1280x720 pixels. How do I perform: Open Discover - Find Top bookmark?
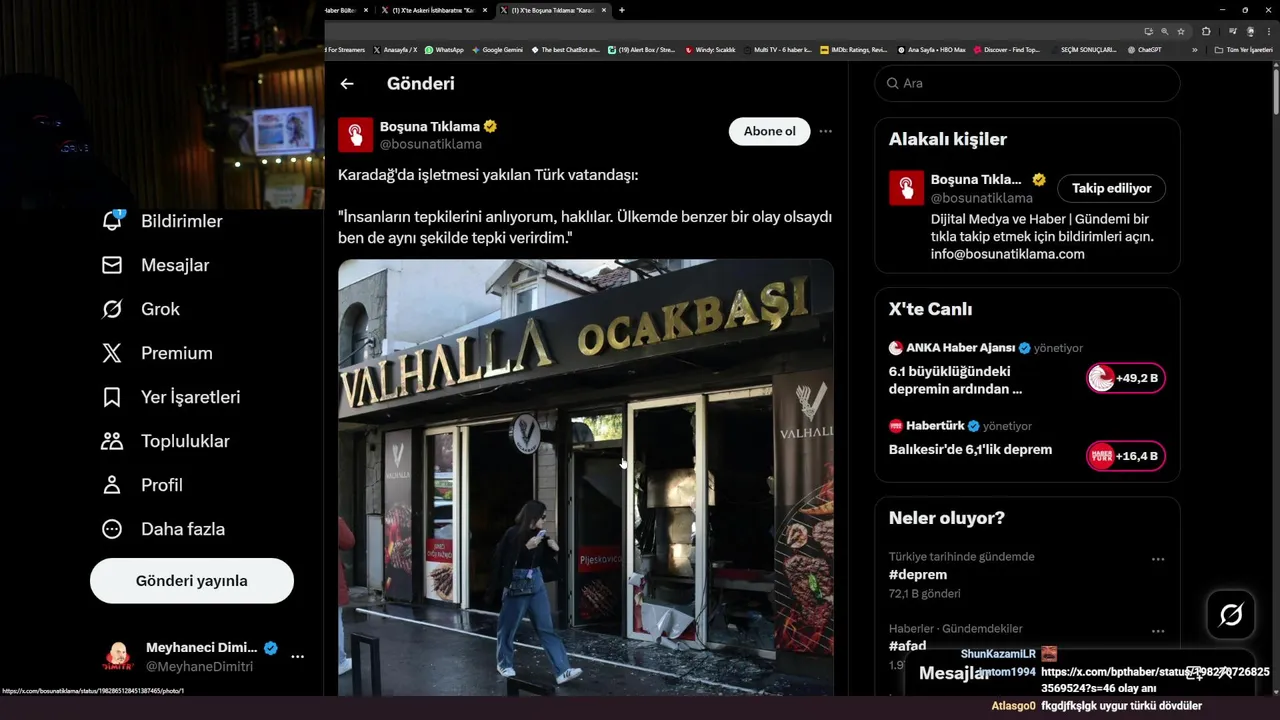pyautogui.click(x=1007, y=49)
